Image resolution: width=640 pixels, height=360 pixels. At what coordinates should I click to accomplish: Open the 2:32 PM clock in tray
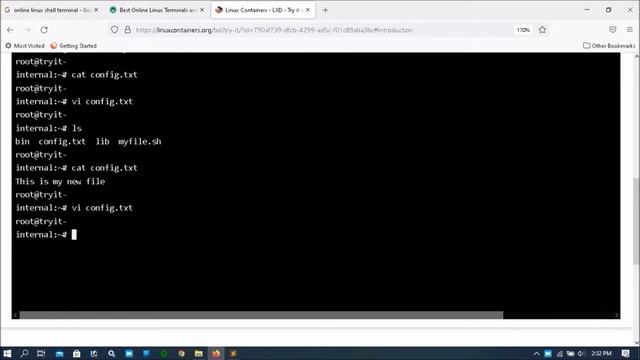601,353
